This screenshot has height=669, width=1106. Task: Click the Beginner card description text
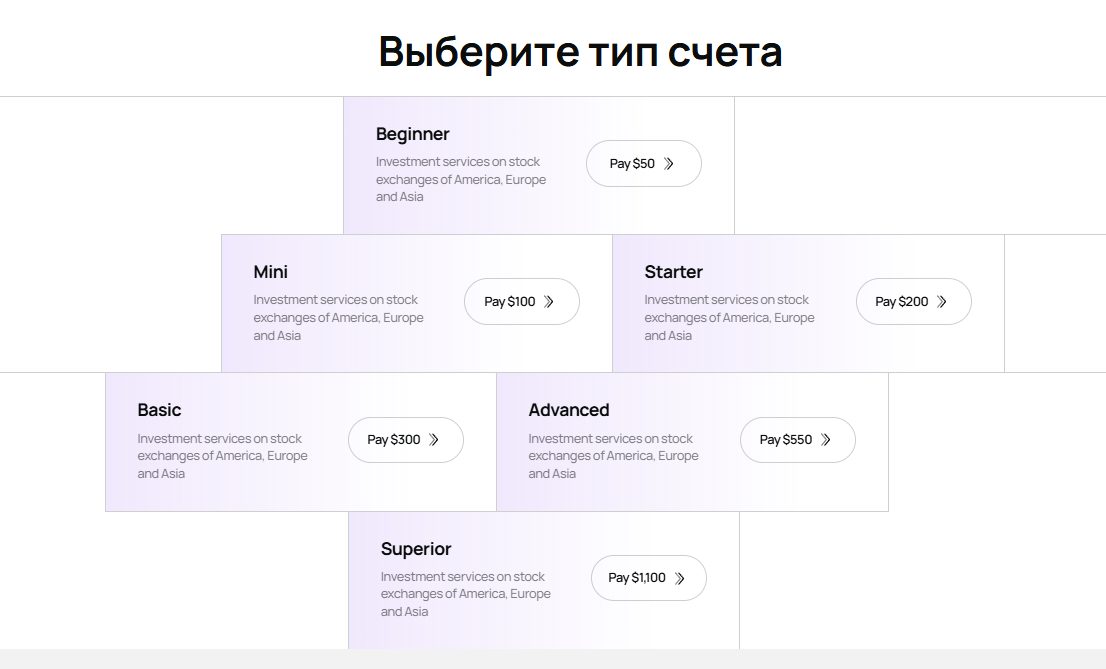coord(461,179)
